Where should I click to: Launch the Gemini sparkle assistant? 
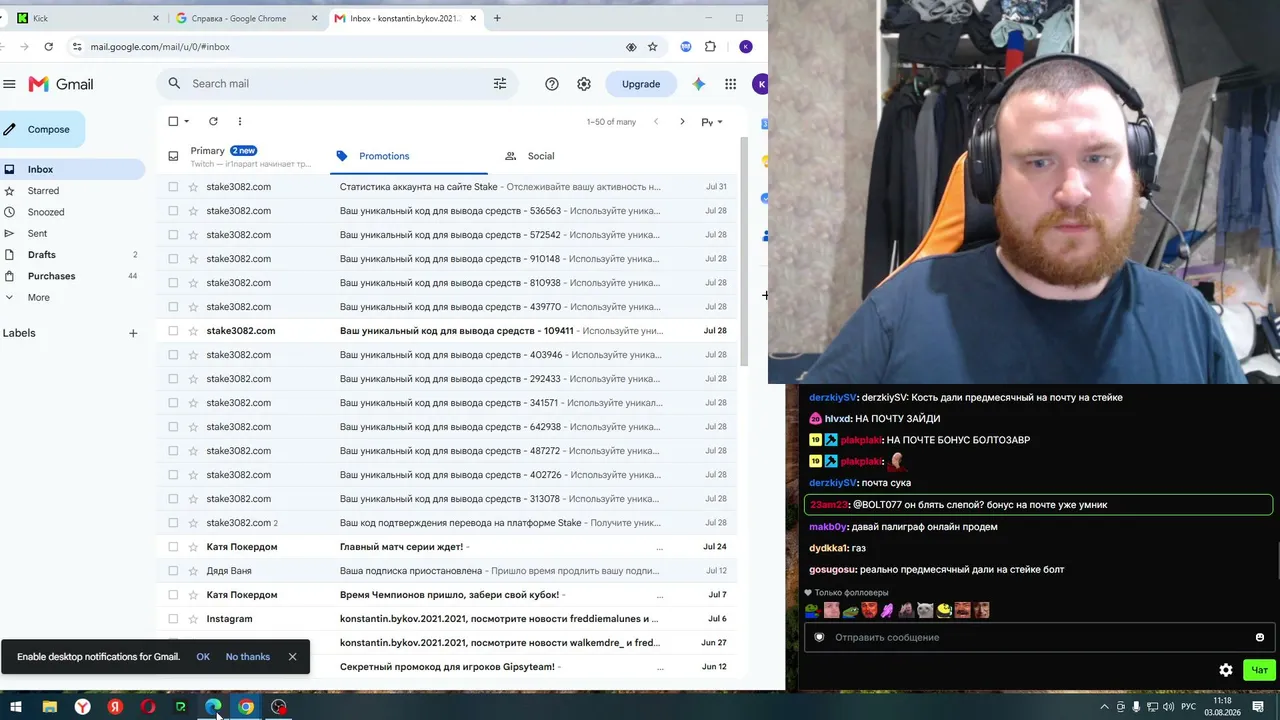point(698,84)
